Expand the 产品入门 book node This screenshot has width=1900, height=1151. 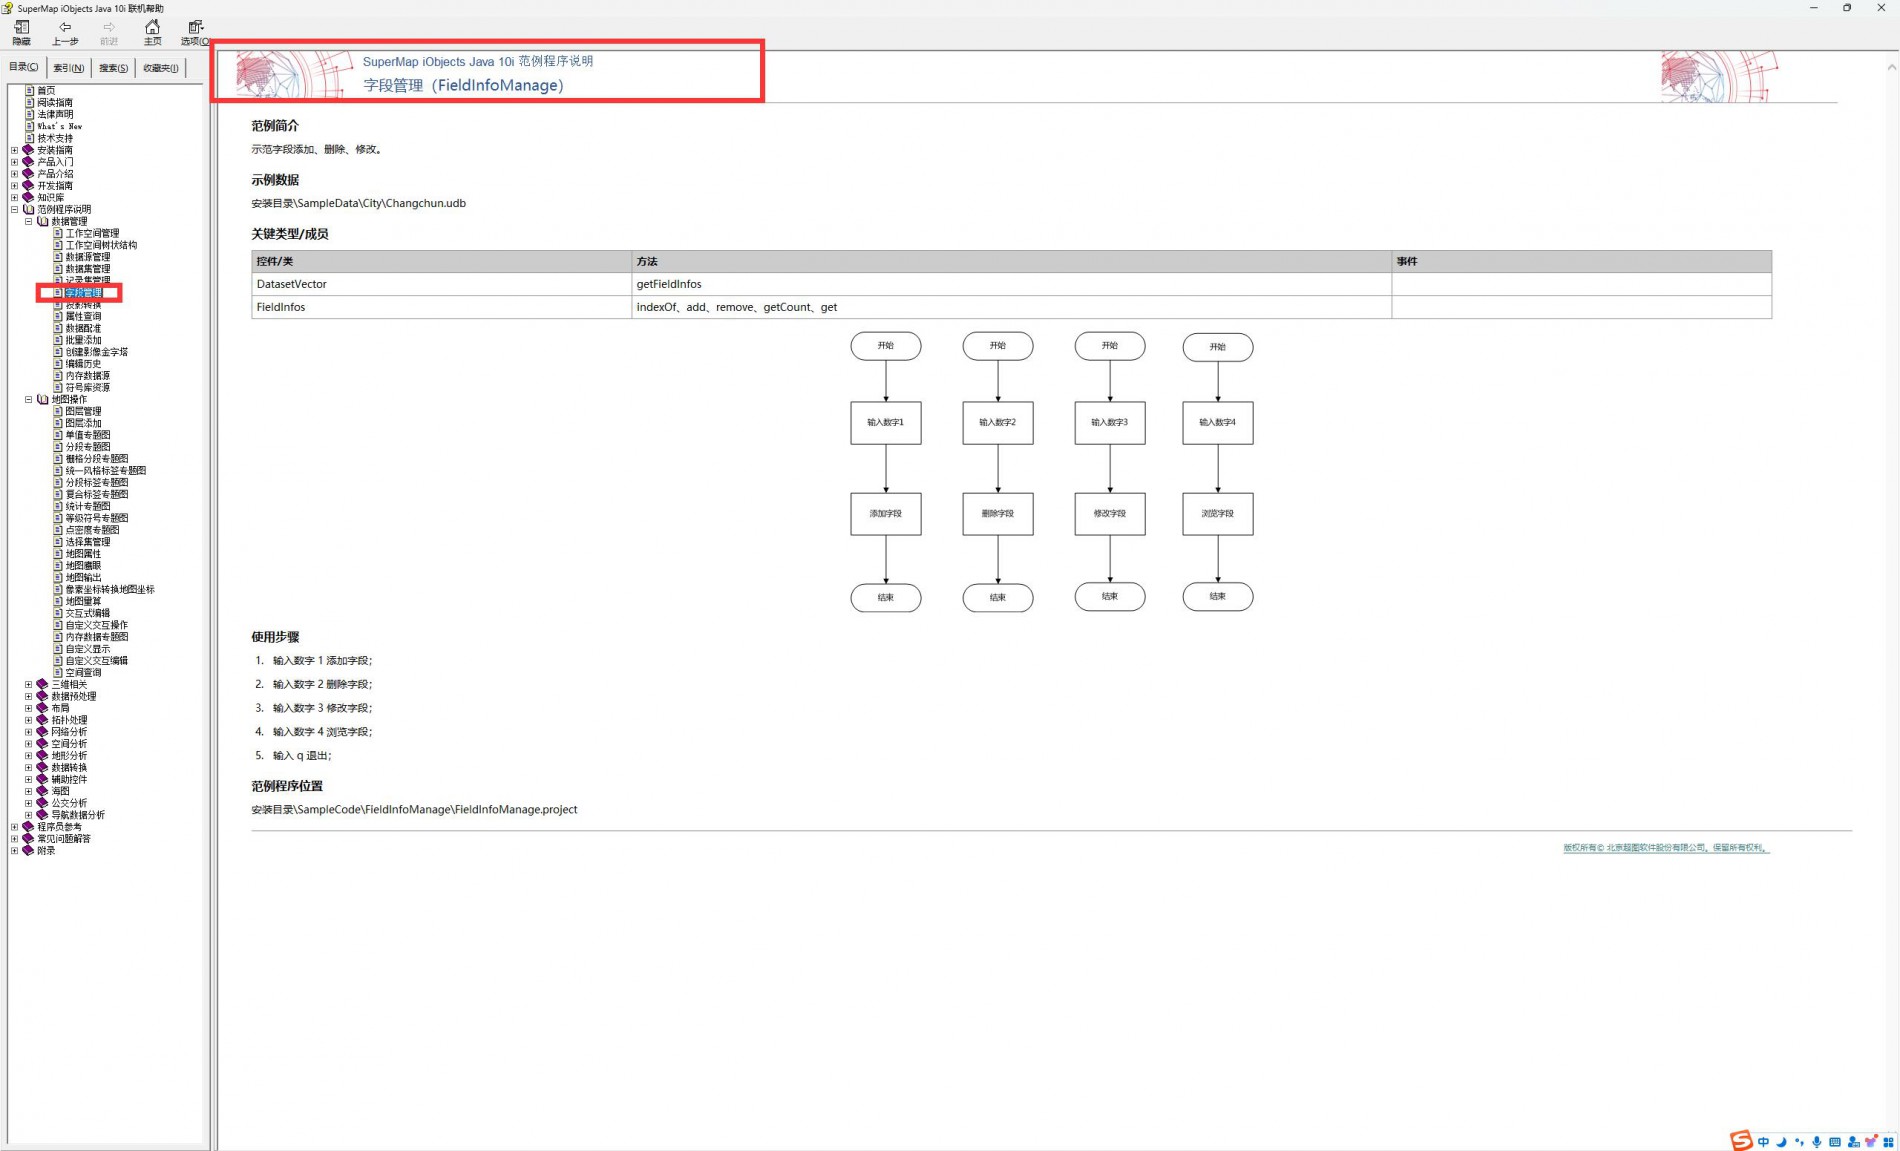(x=14, y=162)
